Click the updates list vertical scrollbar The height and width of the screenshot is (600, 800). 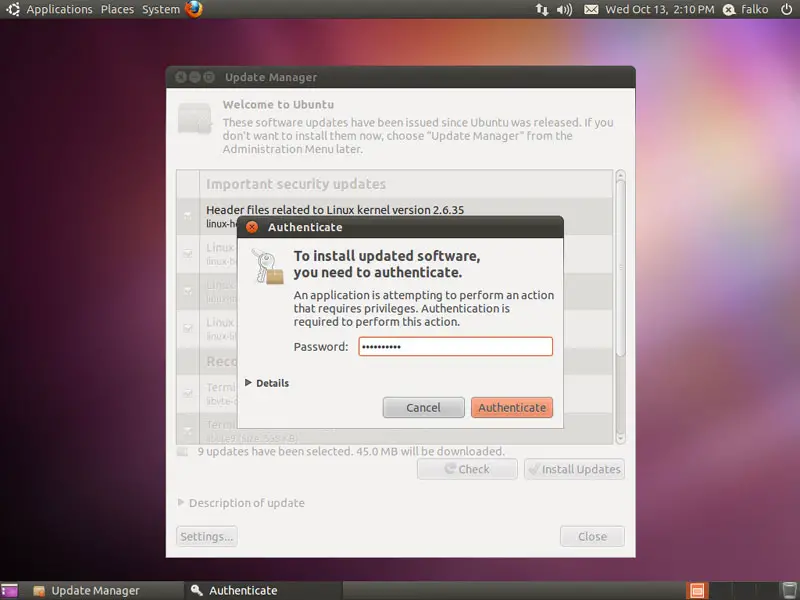(620, 268)
